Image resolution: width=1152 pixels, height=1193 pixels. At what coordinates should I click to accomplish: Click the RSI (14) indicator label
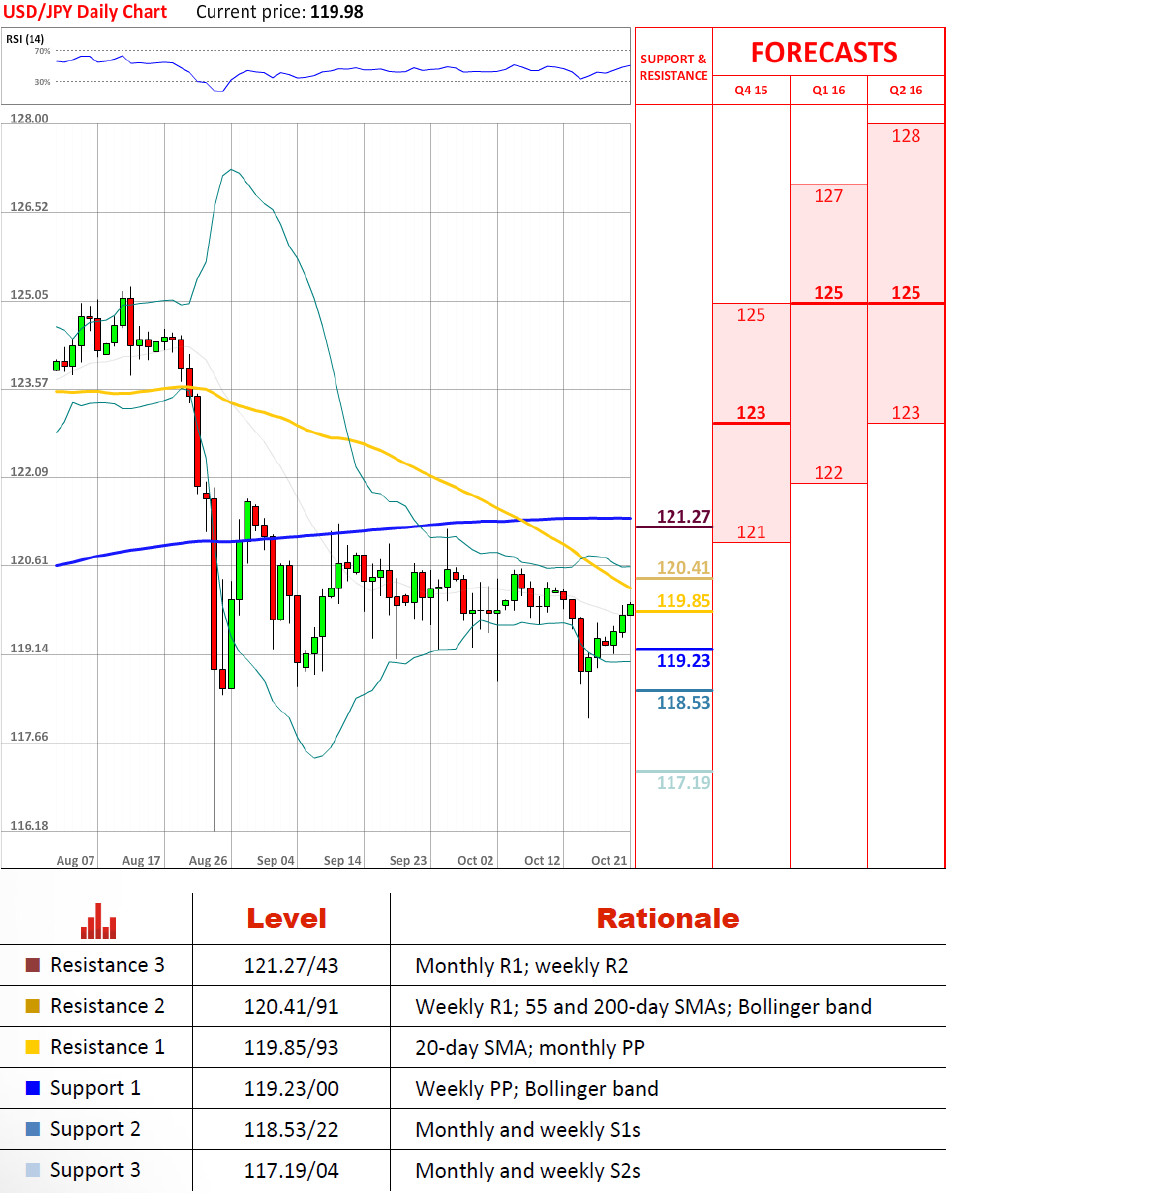(x=25, y=39)
